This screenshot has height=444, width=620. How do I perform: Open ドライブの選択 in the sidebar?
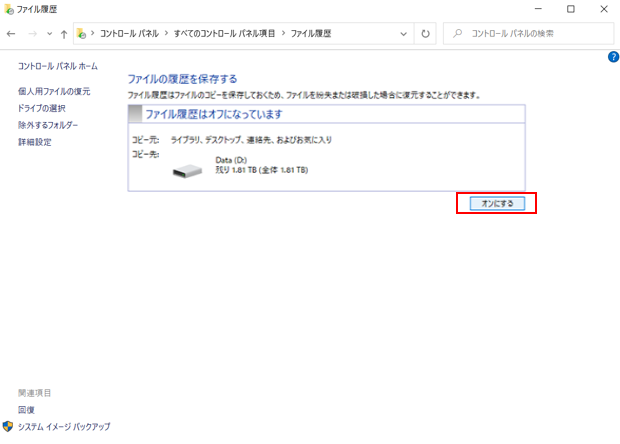tap(42, 108)
